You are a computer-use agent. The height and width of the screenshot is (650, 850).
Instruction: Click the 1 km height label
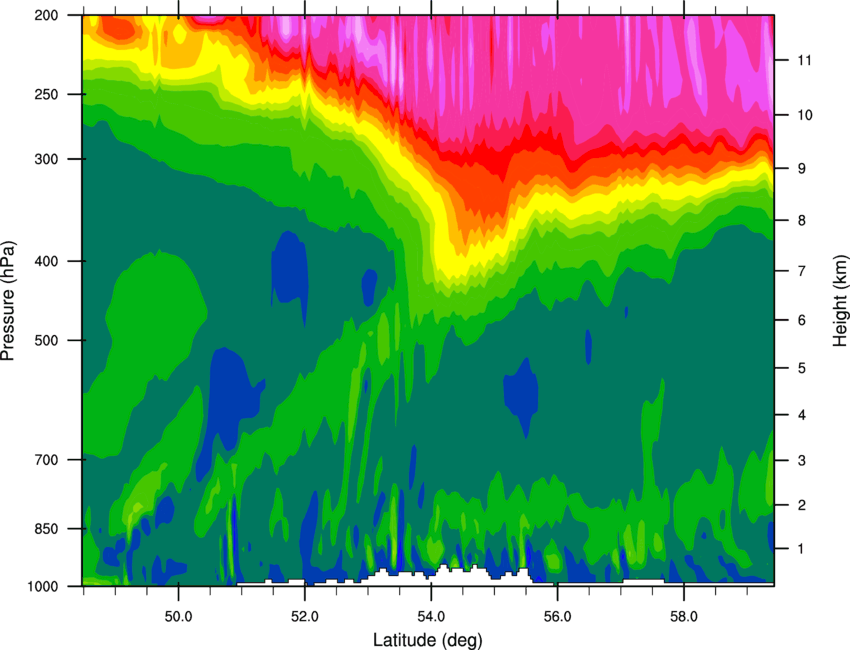tap(802, 549)
